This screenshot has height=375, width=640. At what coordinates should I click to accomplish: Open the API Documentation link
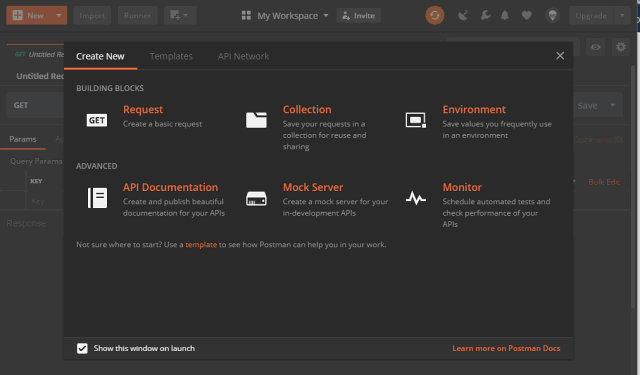coord(171,187)
